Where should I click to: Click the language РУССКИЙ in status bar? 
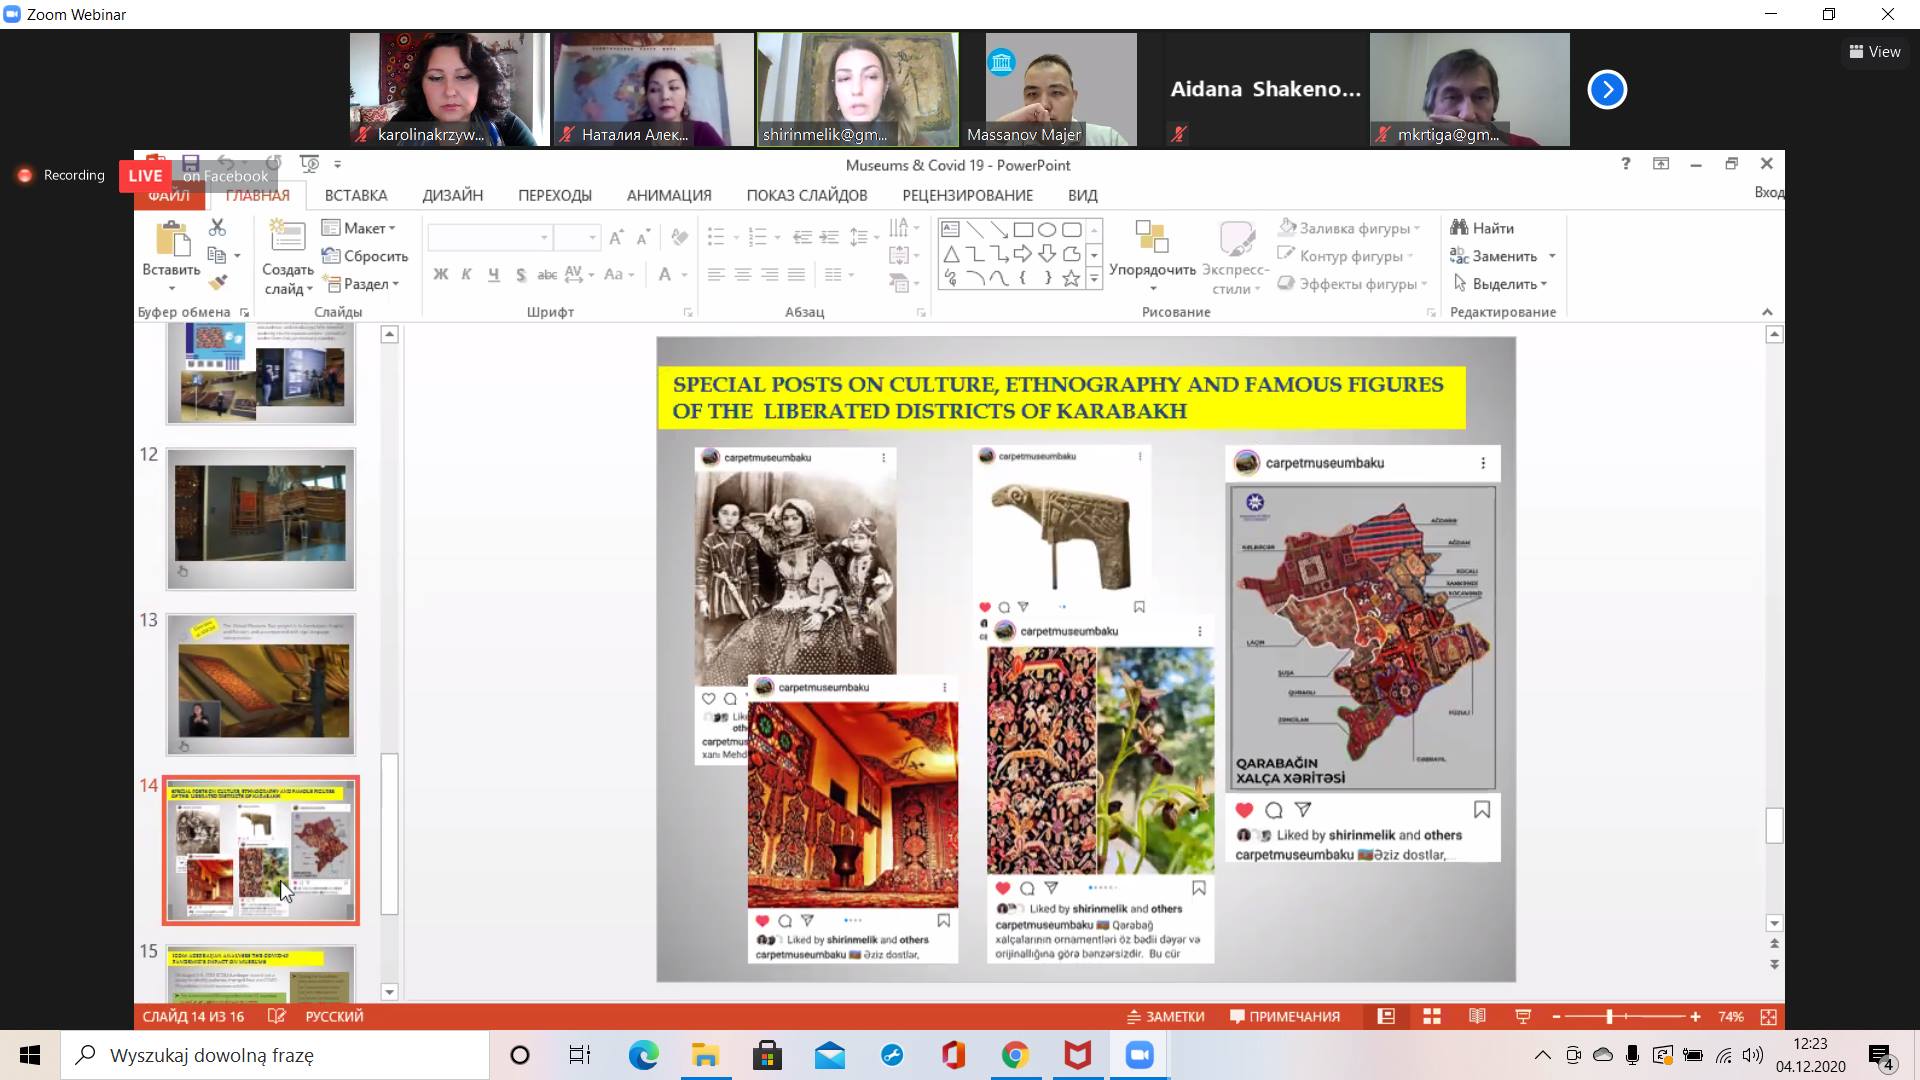pyautogui.click(x=334, y=1016)
